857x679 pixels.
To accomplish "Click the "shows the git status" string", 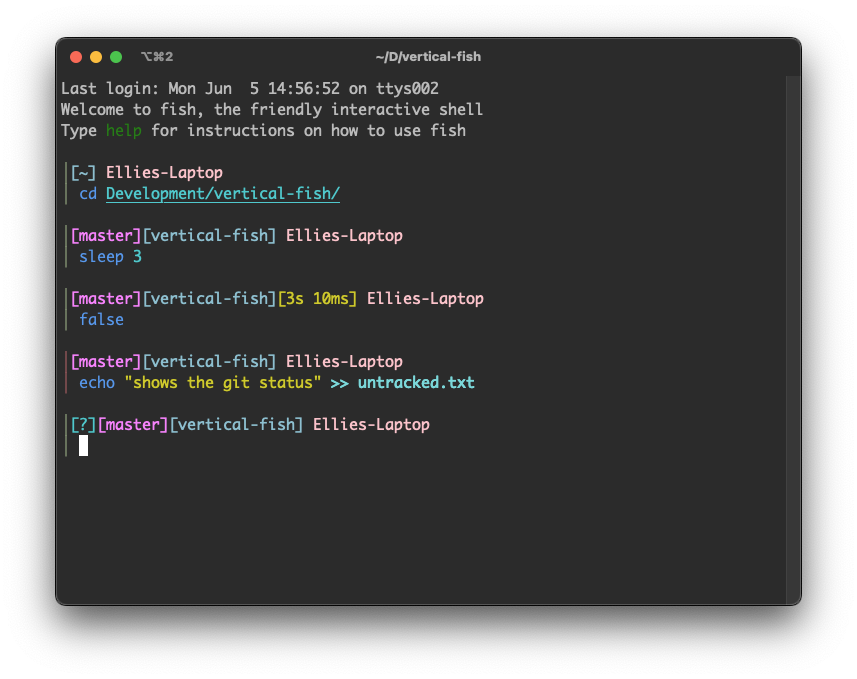I will point(222,383).
